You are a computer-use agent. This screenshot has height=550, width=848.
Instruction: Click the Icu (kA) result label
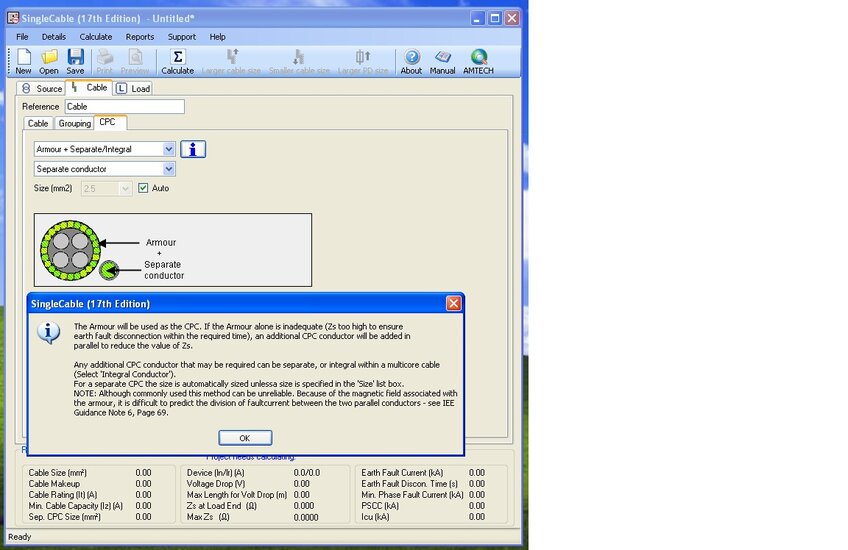[x=375, y=517]
